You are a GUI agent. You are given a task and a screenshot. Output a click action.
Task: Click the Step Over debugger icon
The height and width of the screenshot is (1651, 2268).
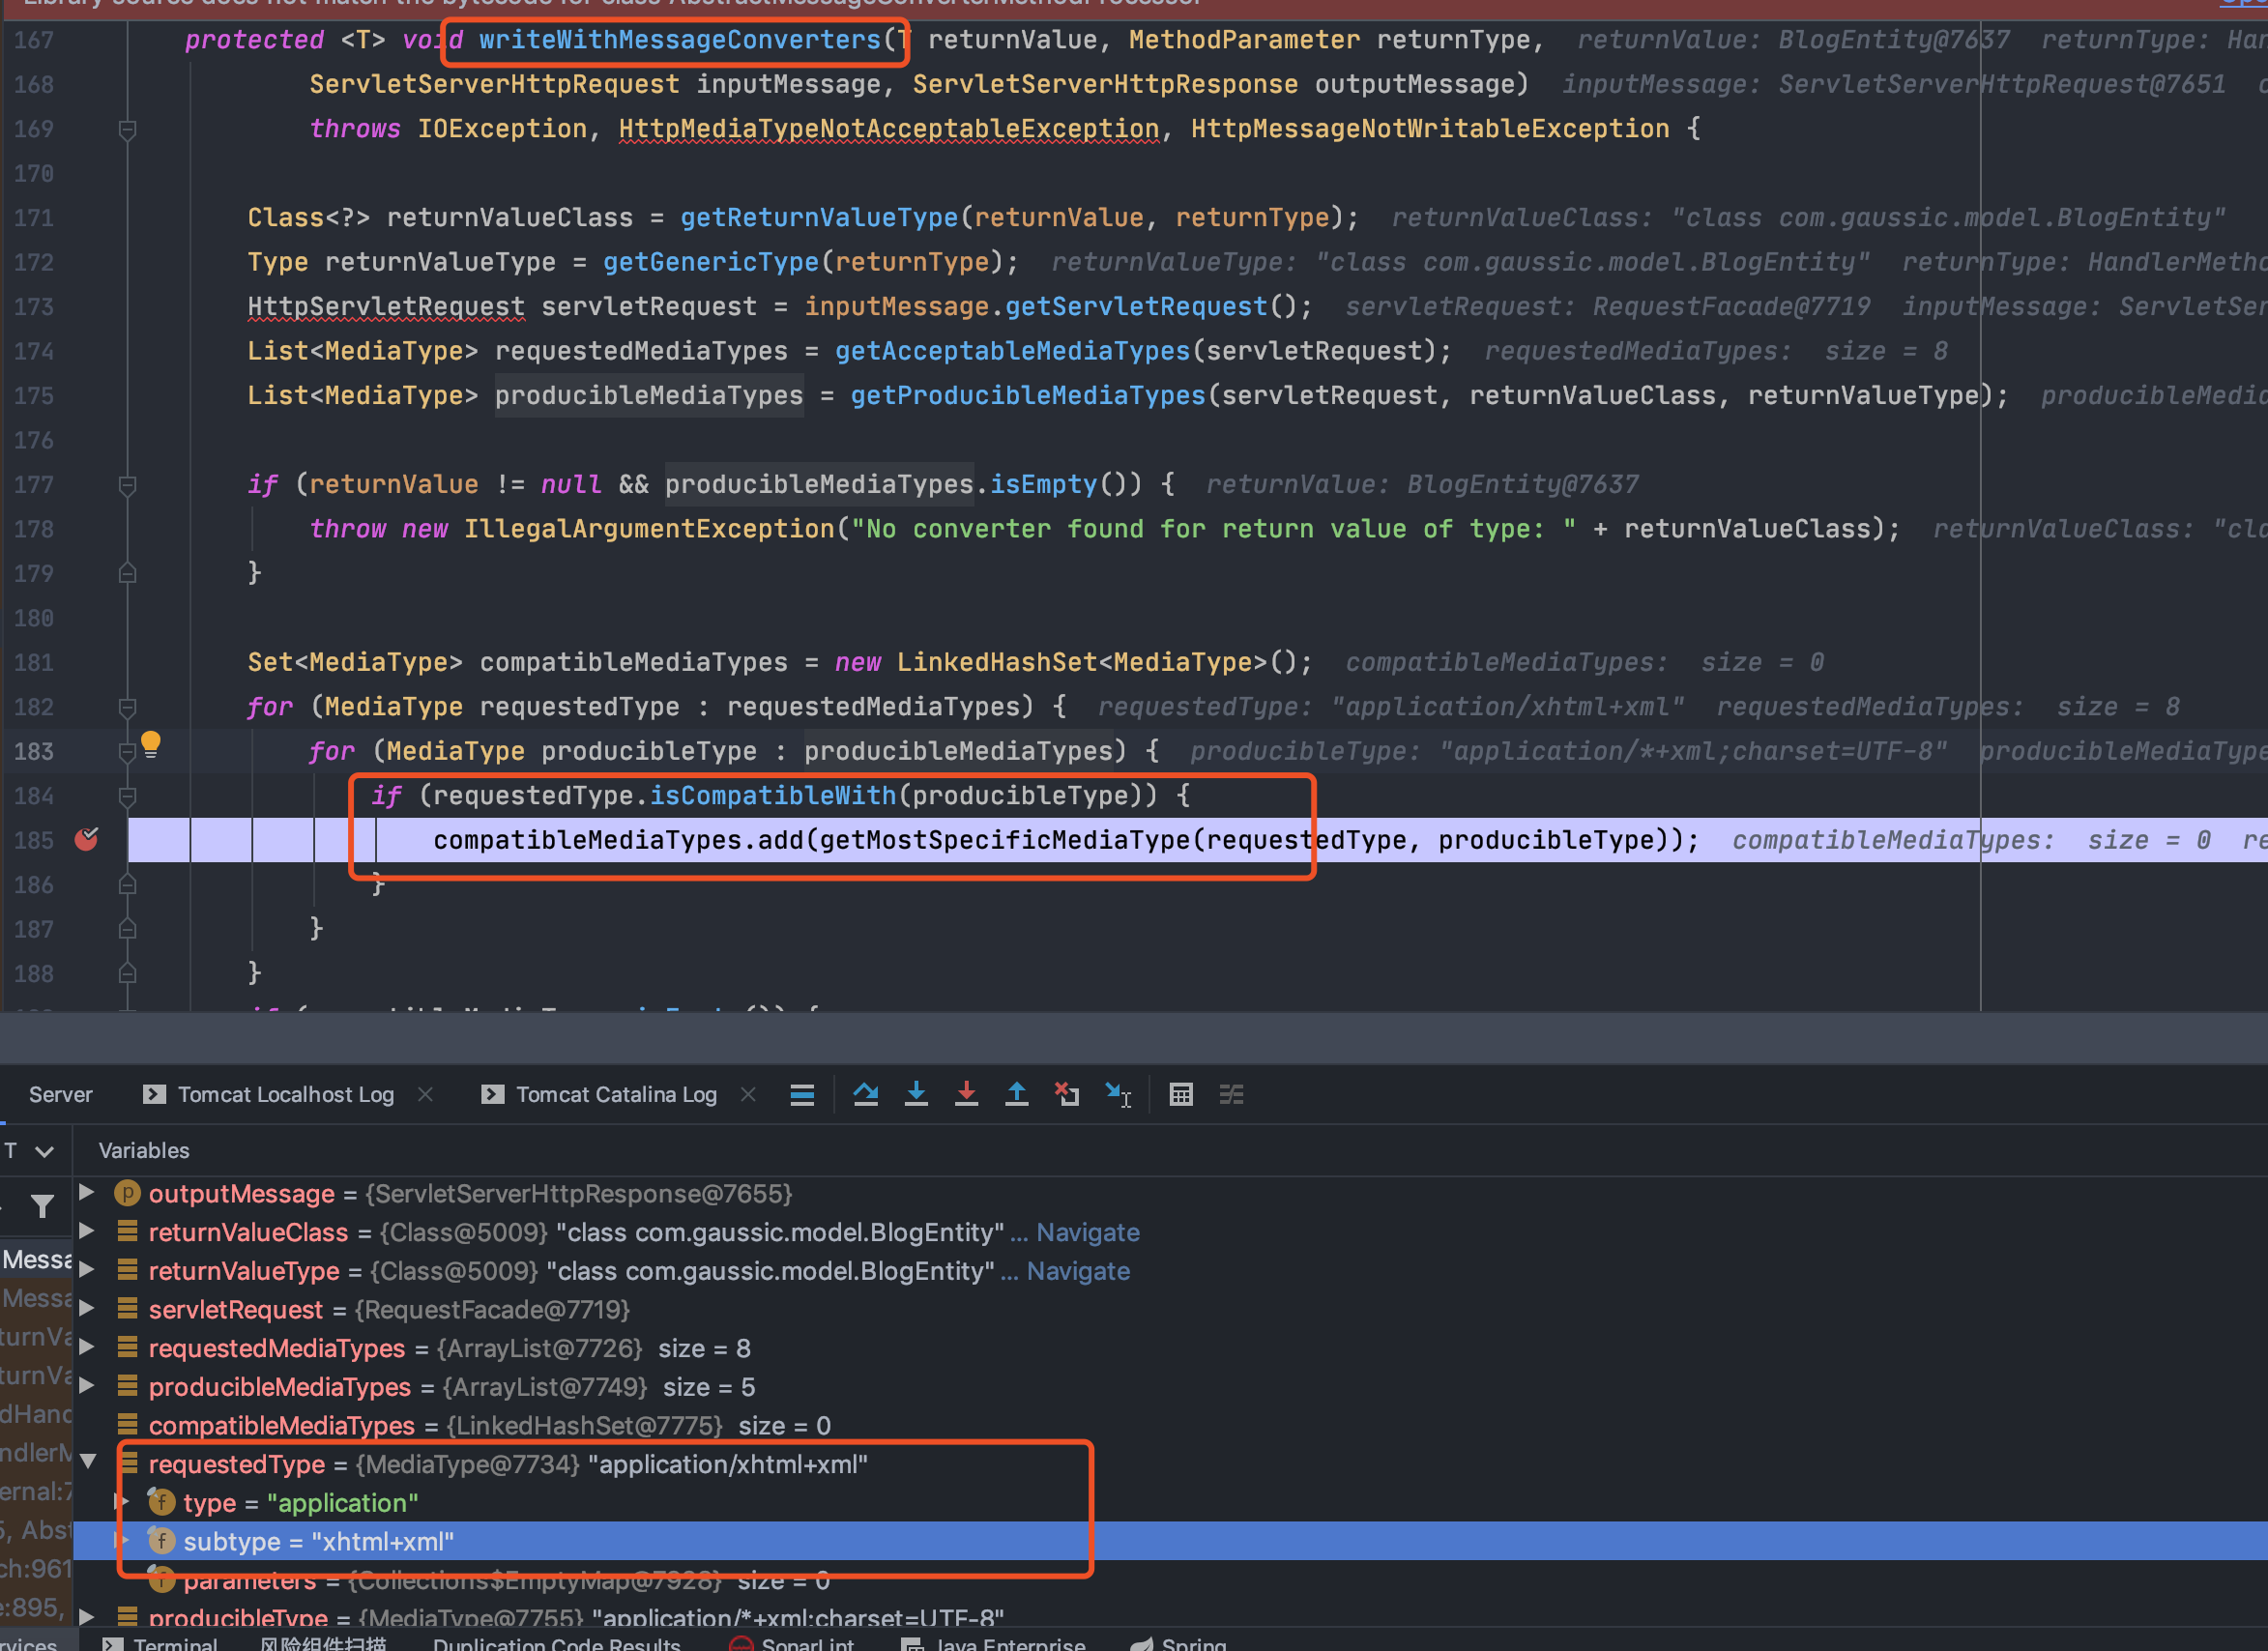coord(865,1094)
